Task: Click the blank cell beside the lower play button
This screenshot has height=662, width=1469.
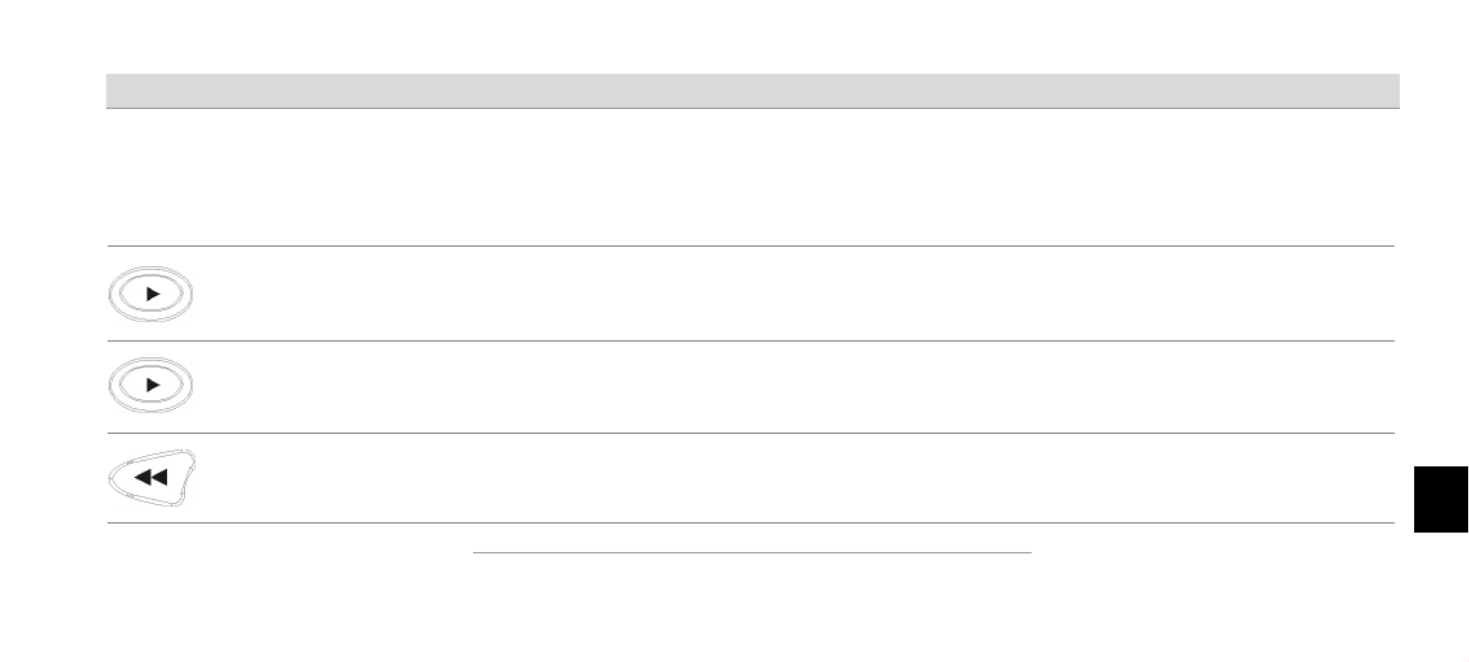Action: click(795, 387)
